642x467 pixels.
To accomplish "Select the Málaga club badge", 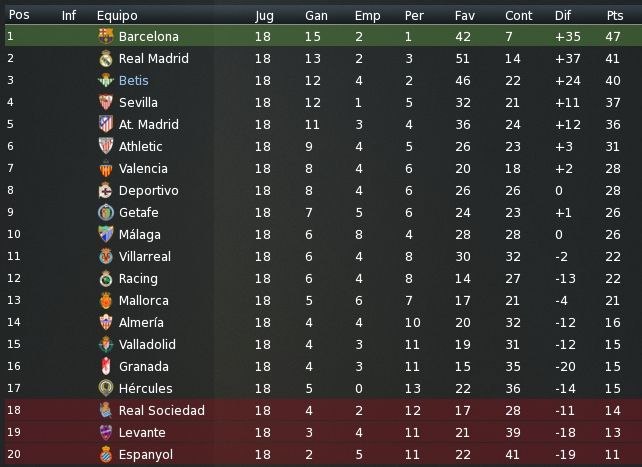I will tap(106, 234).
